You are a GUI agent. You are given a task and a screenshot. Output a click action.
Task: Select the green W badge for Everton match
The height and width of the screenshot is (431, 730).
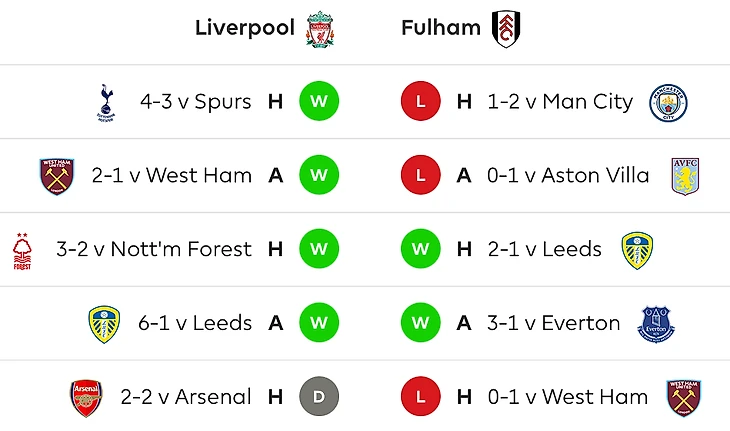click(420, 324)
